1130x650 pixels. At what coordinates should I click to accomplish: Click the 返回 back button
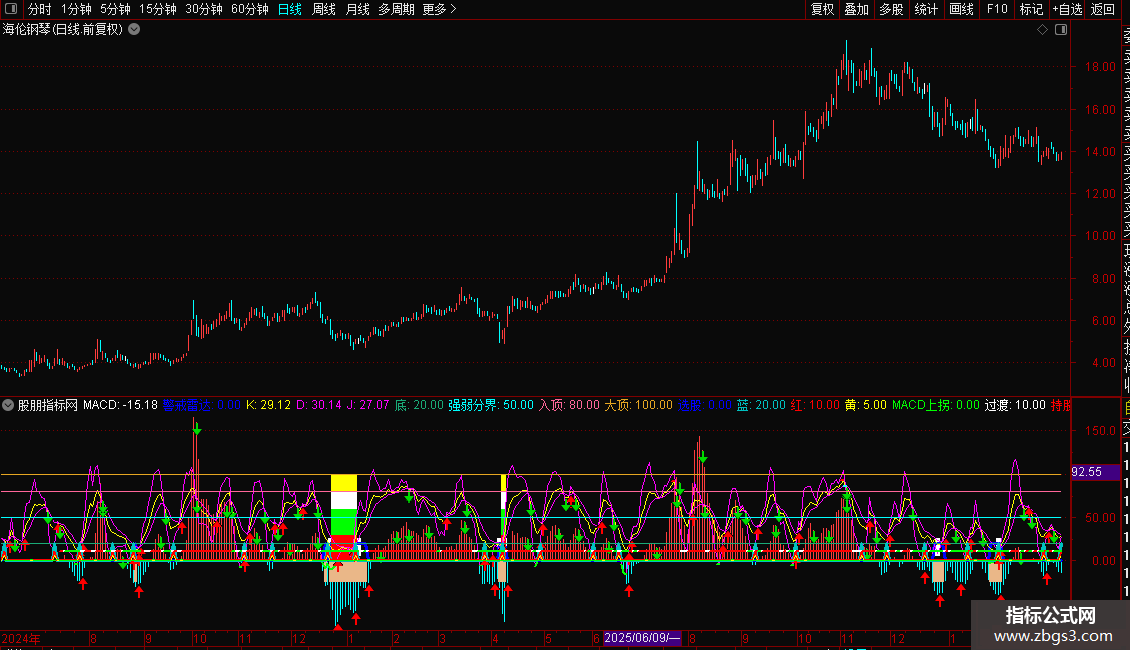click(x=1103, y=9)
